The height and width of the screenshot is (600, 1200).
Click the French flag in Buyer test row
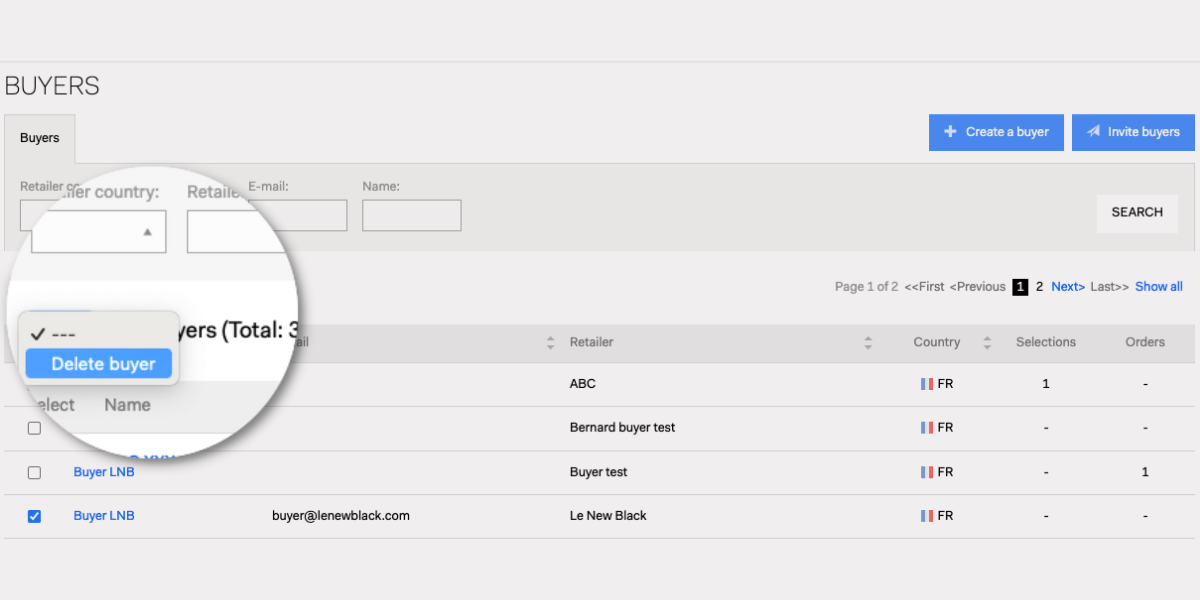[927, 472]
